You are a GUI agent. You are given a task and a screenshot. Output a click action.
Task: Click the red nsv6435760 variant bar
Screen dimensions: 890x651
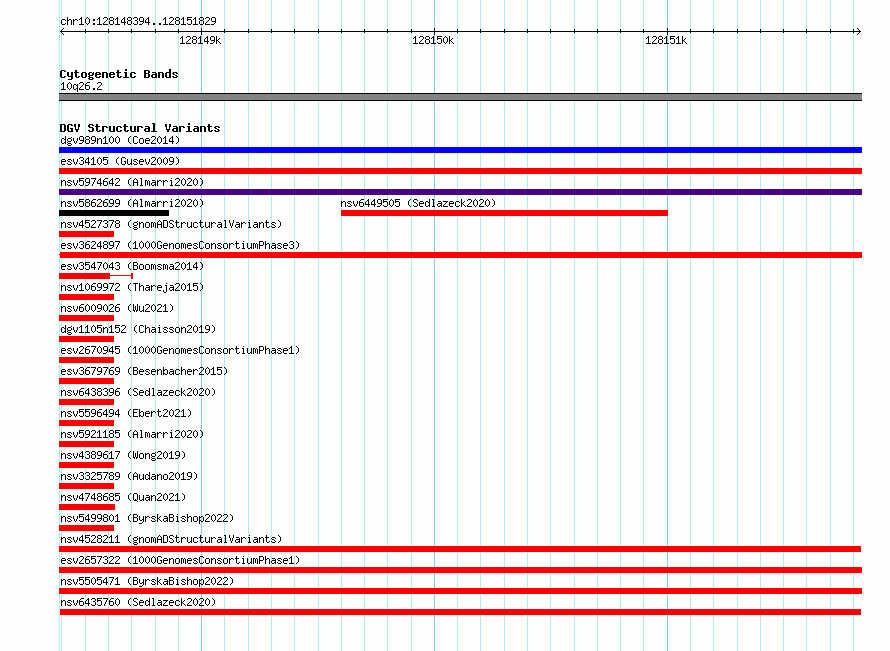tap(460, 612)
